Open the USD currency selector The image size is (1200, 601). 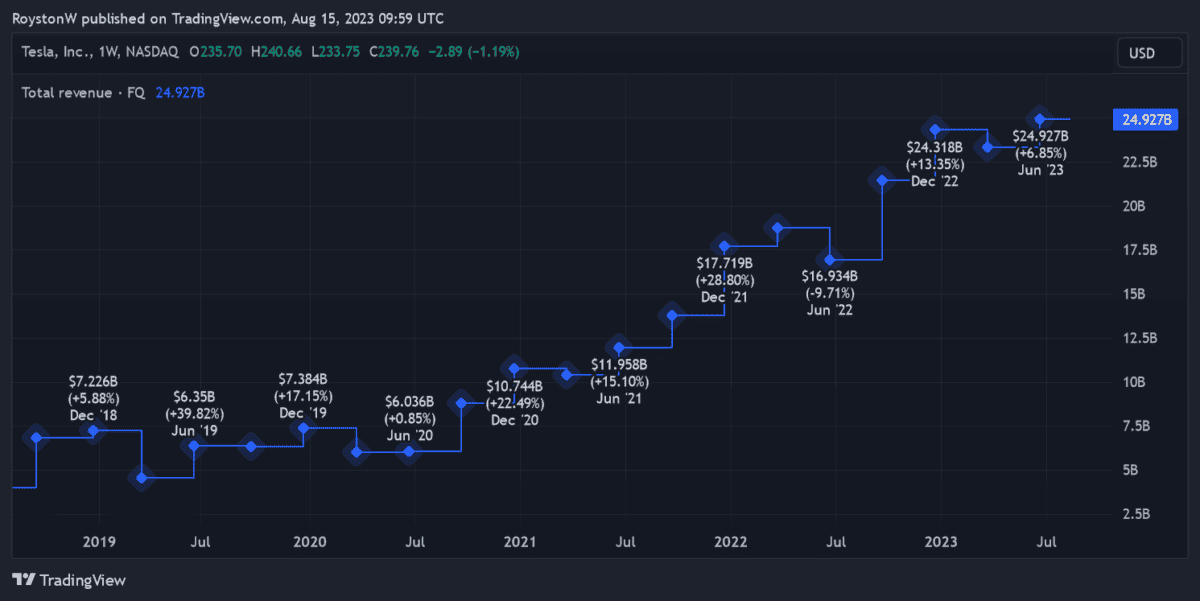point(1141,53)
